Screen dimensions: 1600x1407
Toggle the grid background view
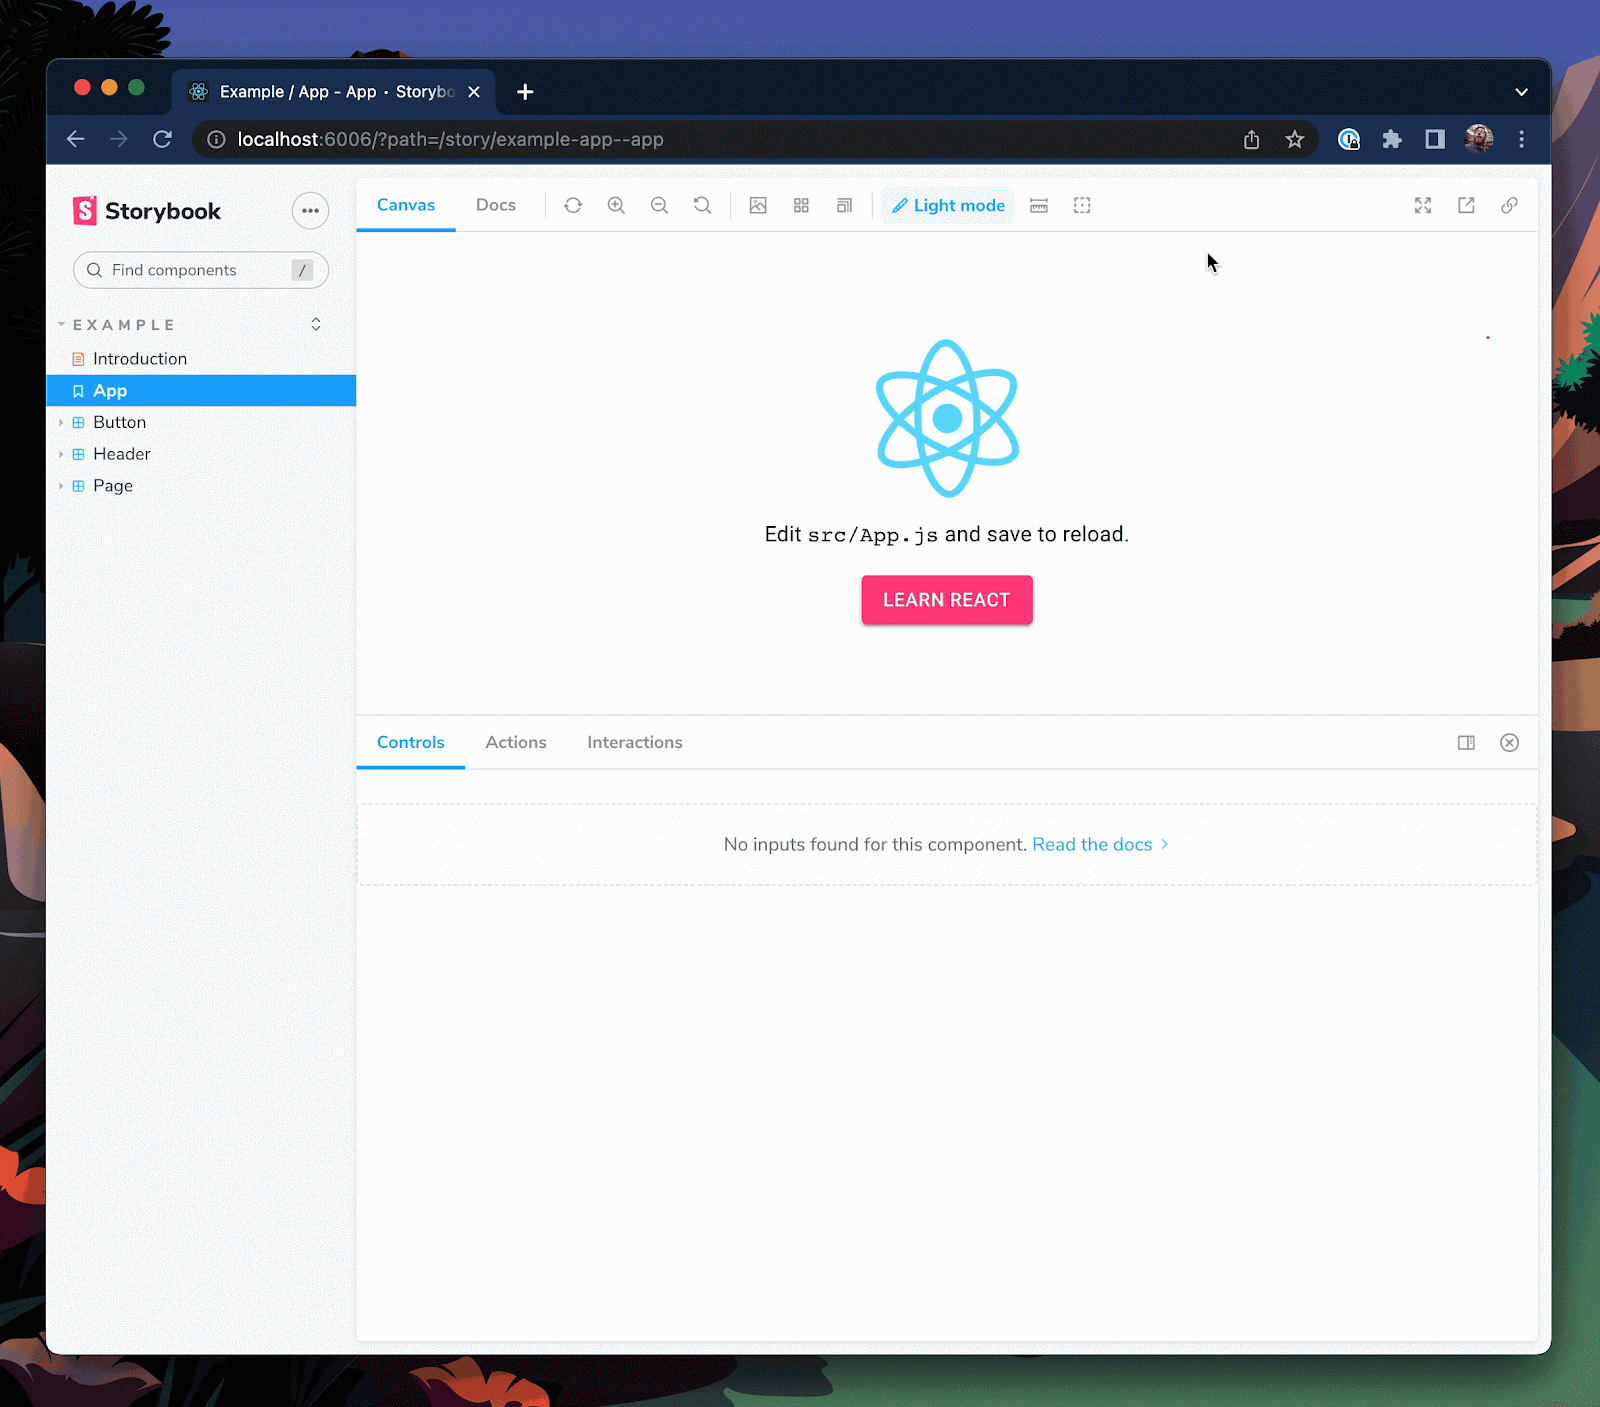tap(801, 206)
